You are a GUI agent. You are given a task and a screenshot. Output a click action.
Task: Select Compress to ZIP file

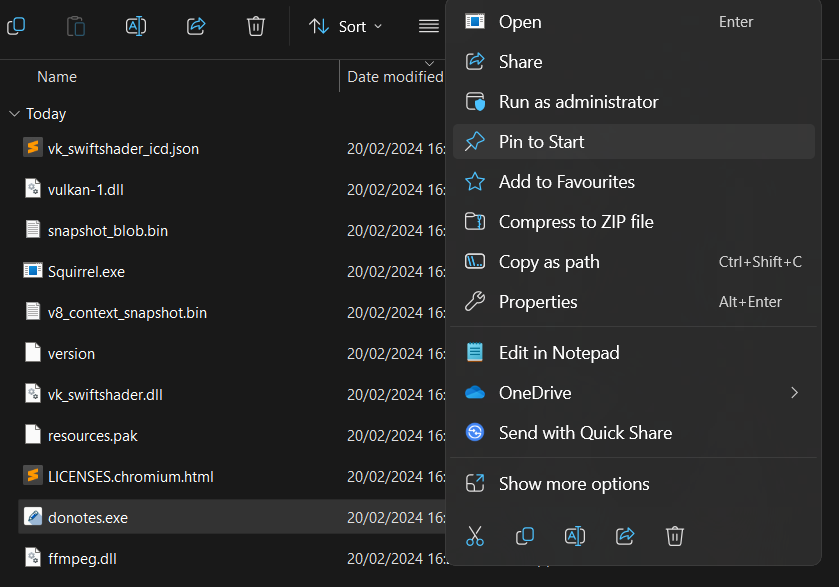click(x=576, y=222)
